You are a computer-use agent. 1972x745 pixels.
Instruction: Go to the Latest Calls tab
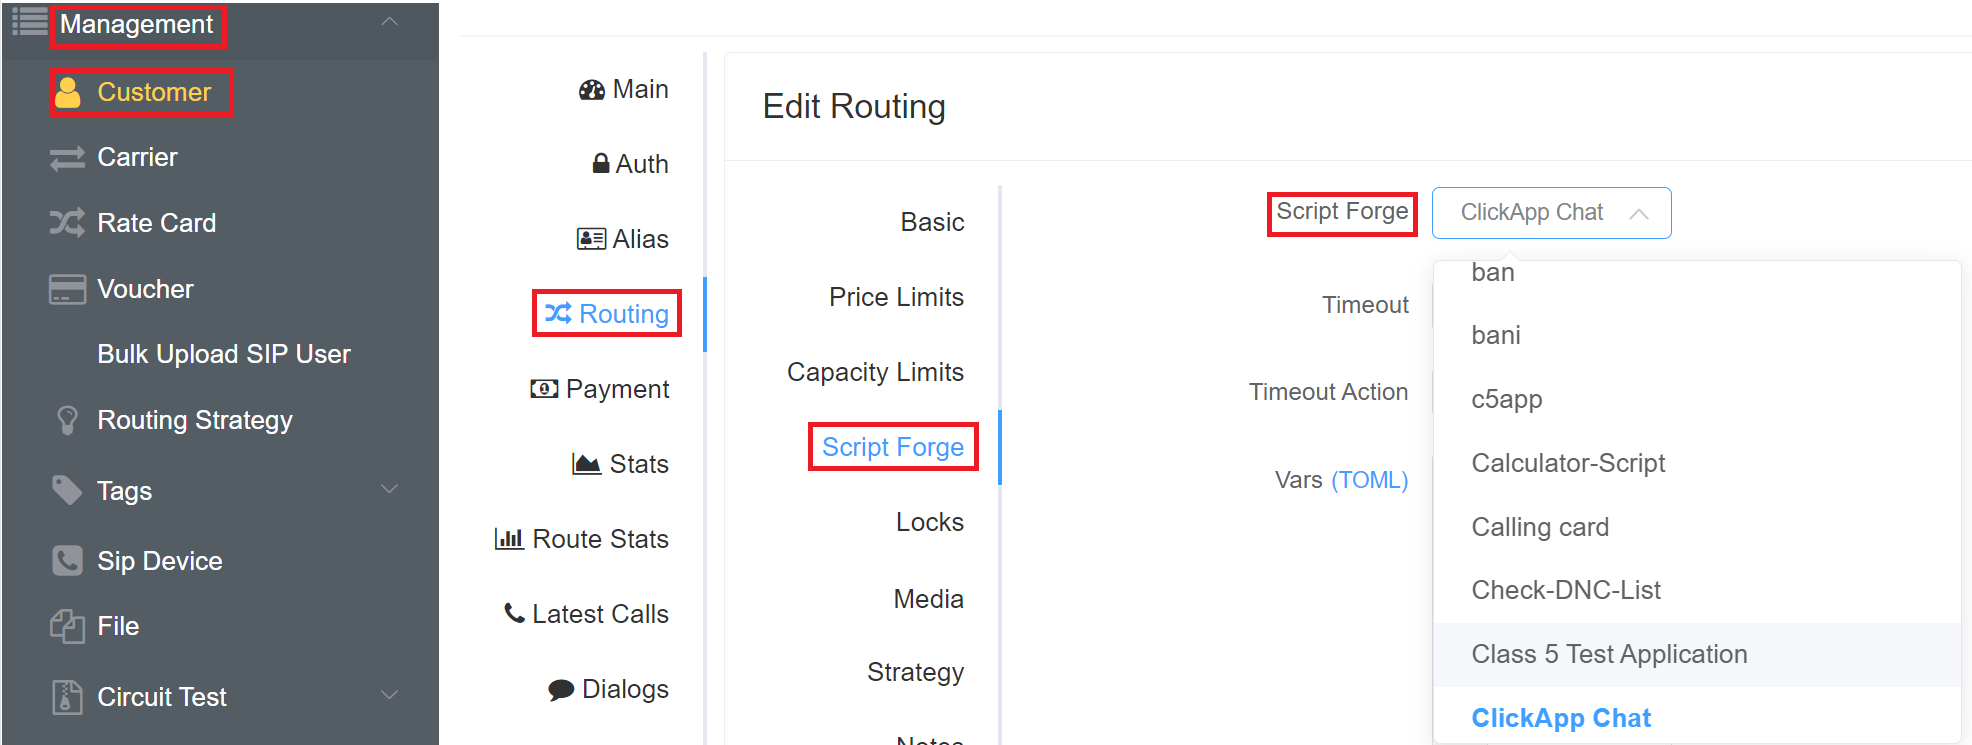click(x=587, y=614)
